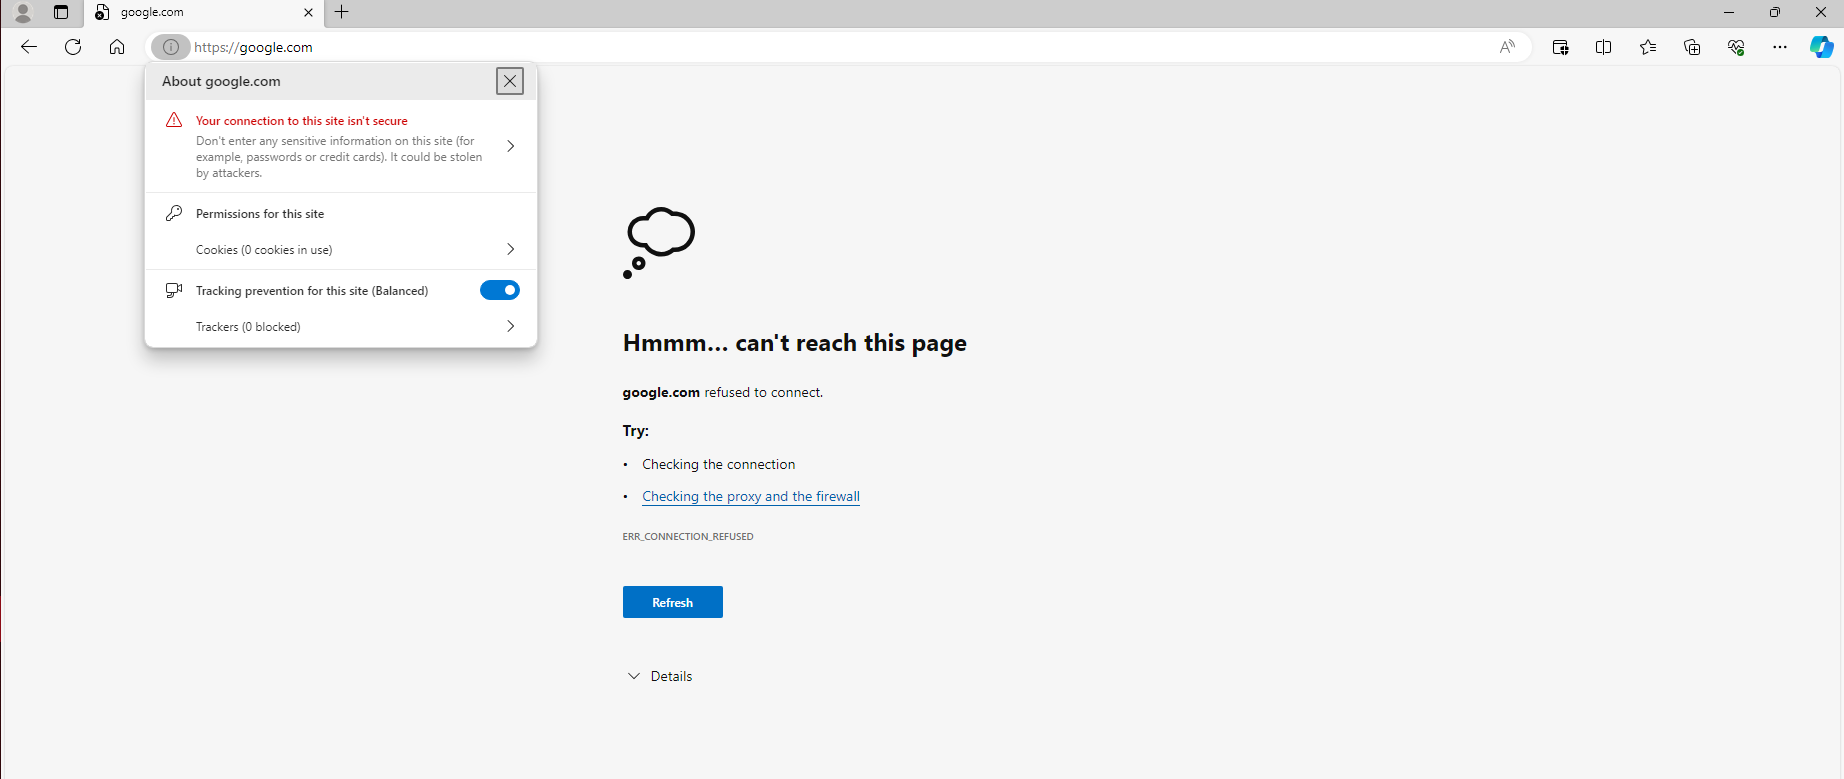Click the Tracking prevention monitor icon
The height and width of the screenshot is (779, 1844).
[x=174, y=290]
